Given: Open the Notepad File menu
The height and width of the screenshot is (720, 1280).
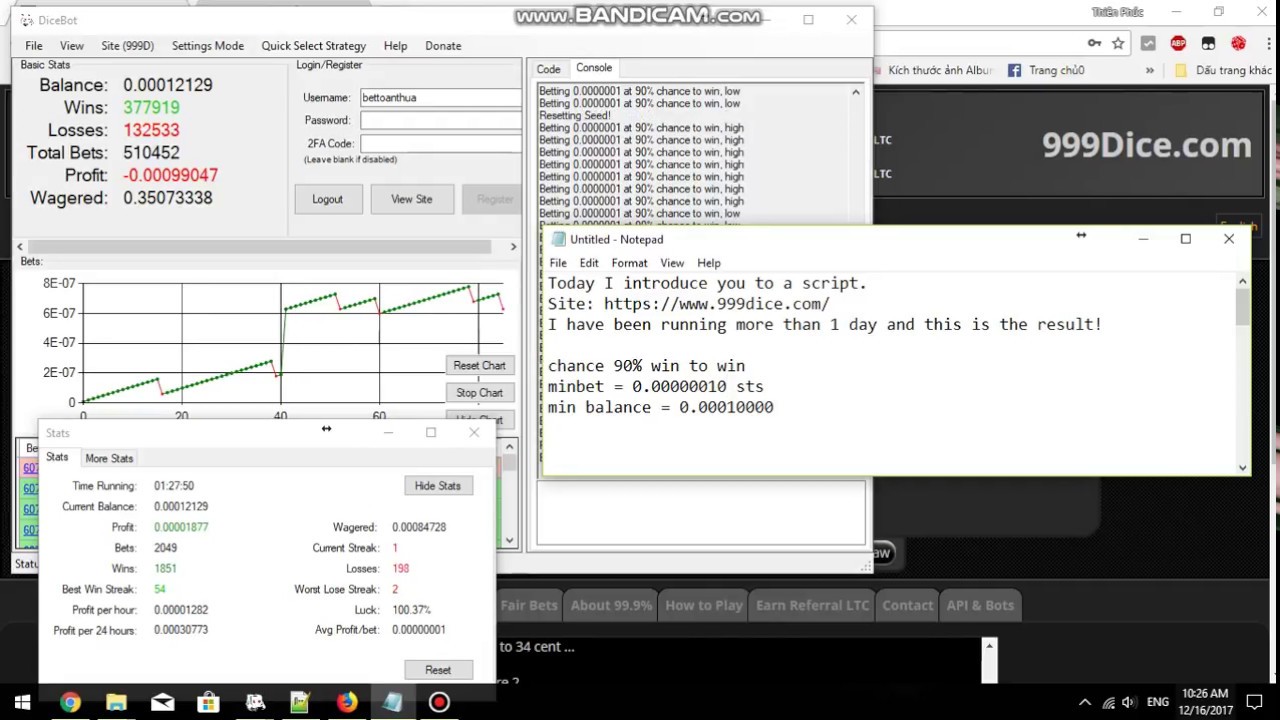Looking at the screenshot, I should coord(558,263).
